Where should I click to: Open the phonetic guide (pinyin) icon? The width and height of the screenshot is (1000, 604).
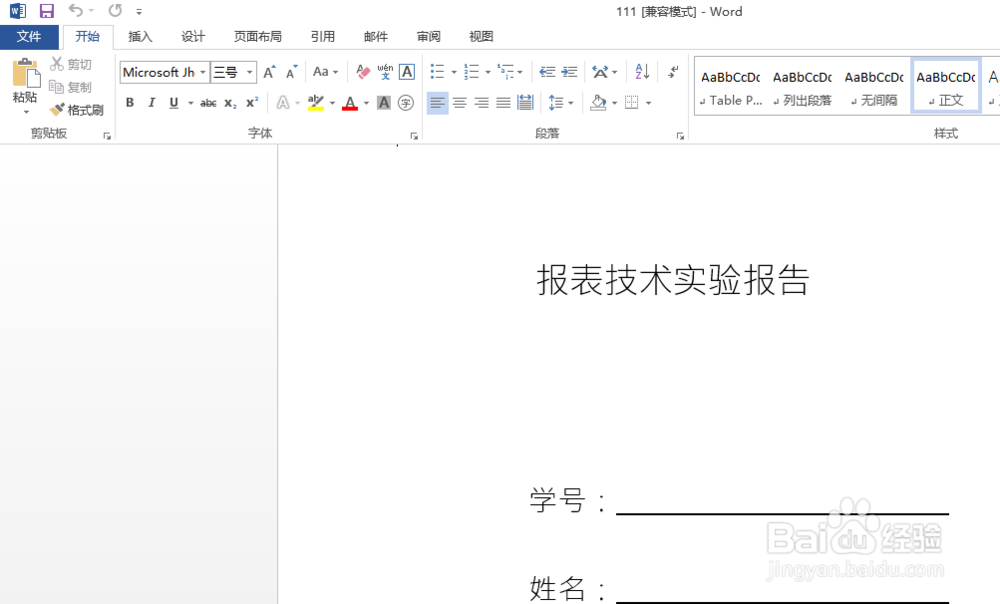click(x=384, y=72)
